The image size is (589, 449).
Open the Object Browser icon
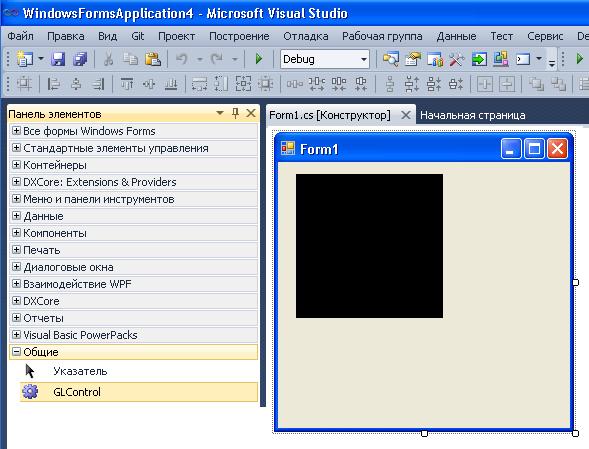(435, 59)
